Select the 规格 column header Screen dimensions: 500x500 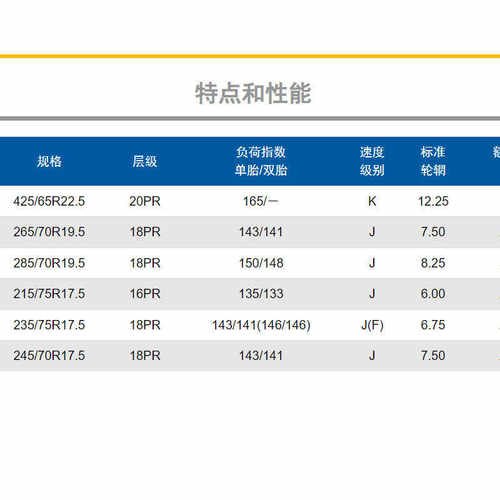click(49, 161)
